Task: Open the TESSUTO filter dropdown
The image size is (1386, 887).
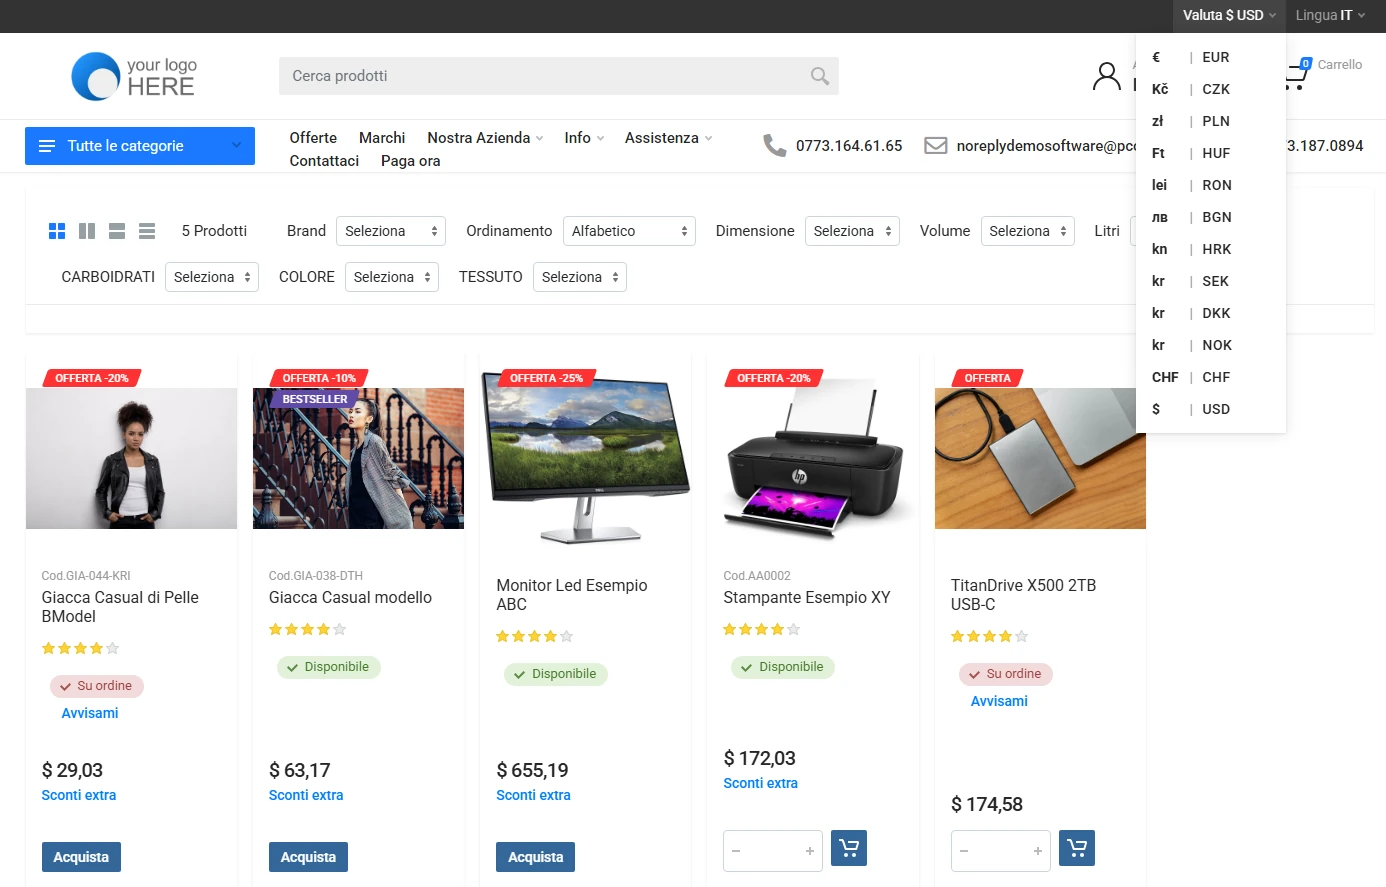Action: (580, 277)
